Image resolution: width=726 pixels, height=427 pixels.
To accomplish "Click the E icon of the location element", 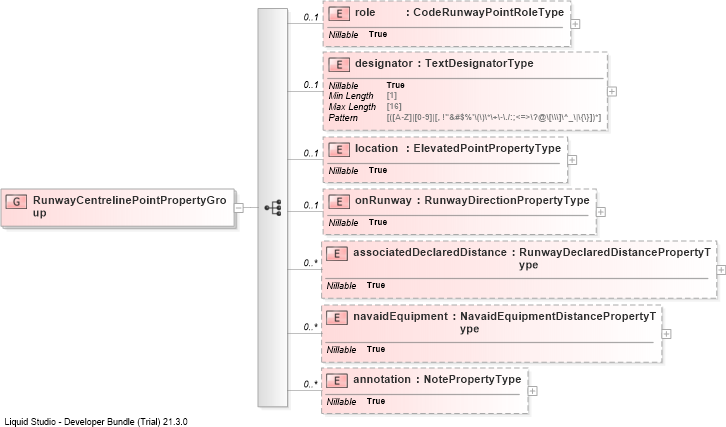I will 338,150.
